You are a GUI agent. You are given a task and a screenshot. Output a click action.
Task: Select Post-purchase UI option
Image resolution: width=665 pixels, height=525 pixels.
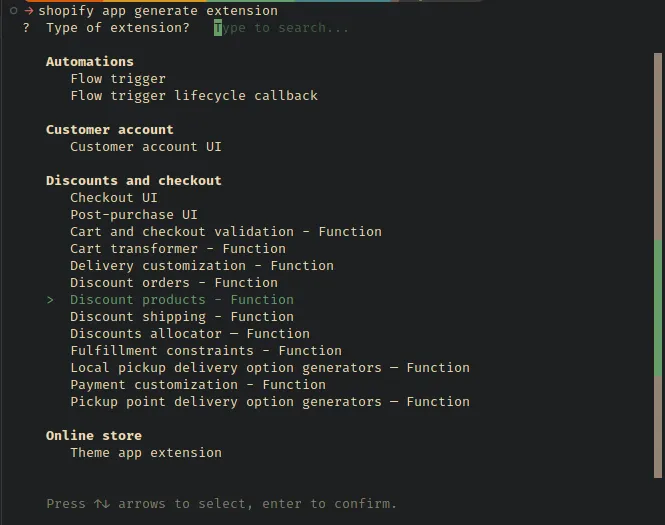(x=134, y=215)
